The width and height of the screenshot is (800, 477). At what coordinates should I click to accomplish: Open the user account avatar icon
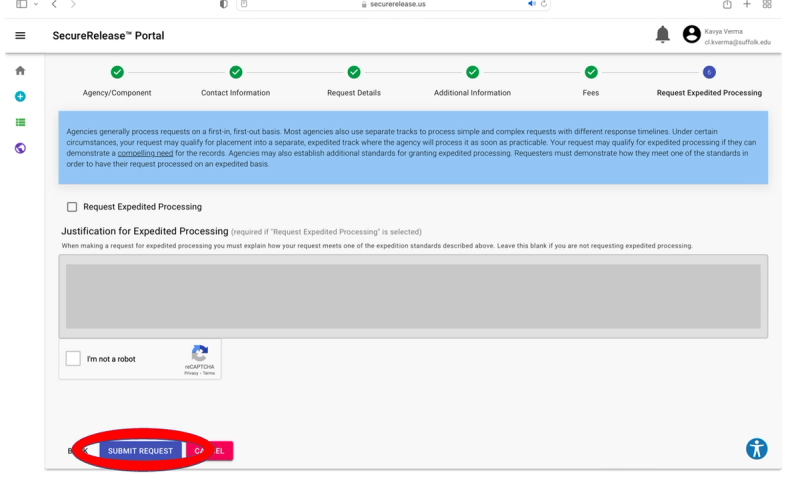tap(691, 35)
